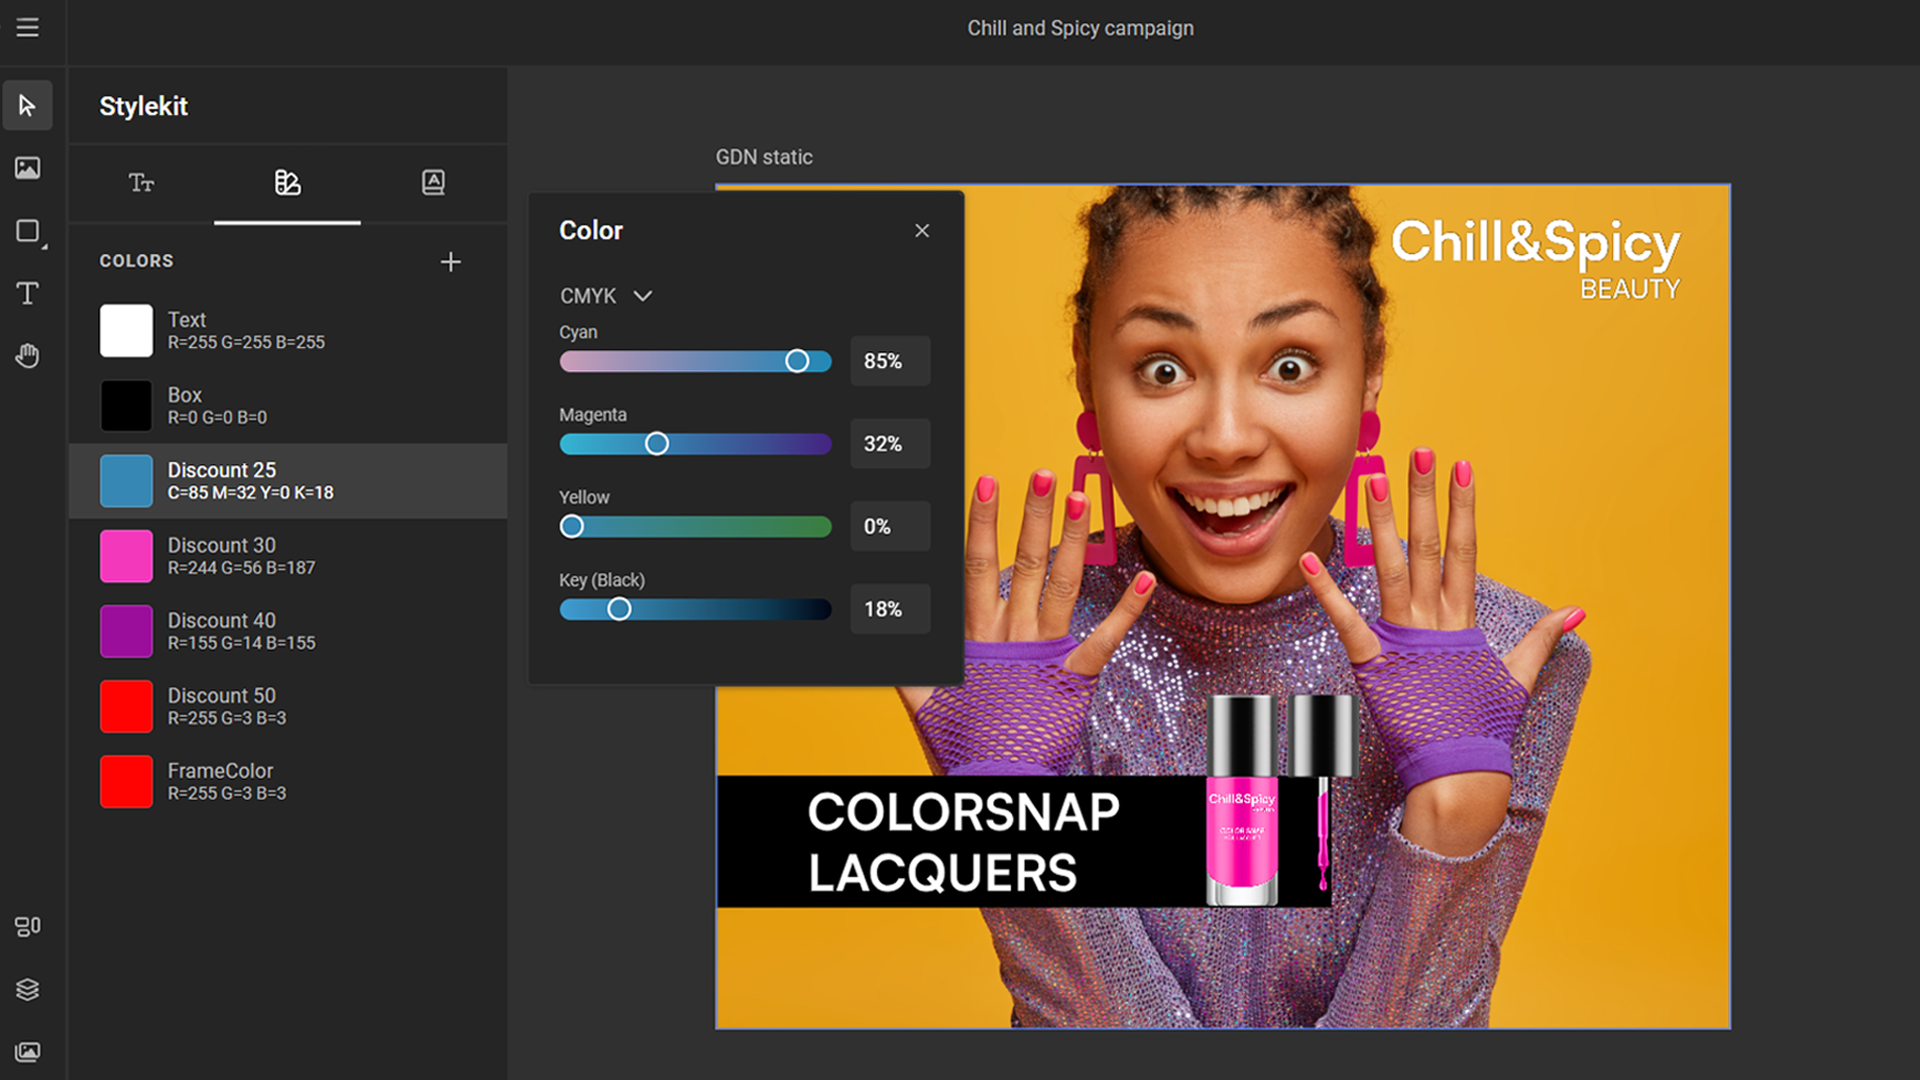Select the 'Discount 30' color name
Screen dimensions: 1920x1080
point(221,545)
